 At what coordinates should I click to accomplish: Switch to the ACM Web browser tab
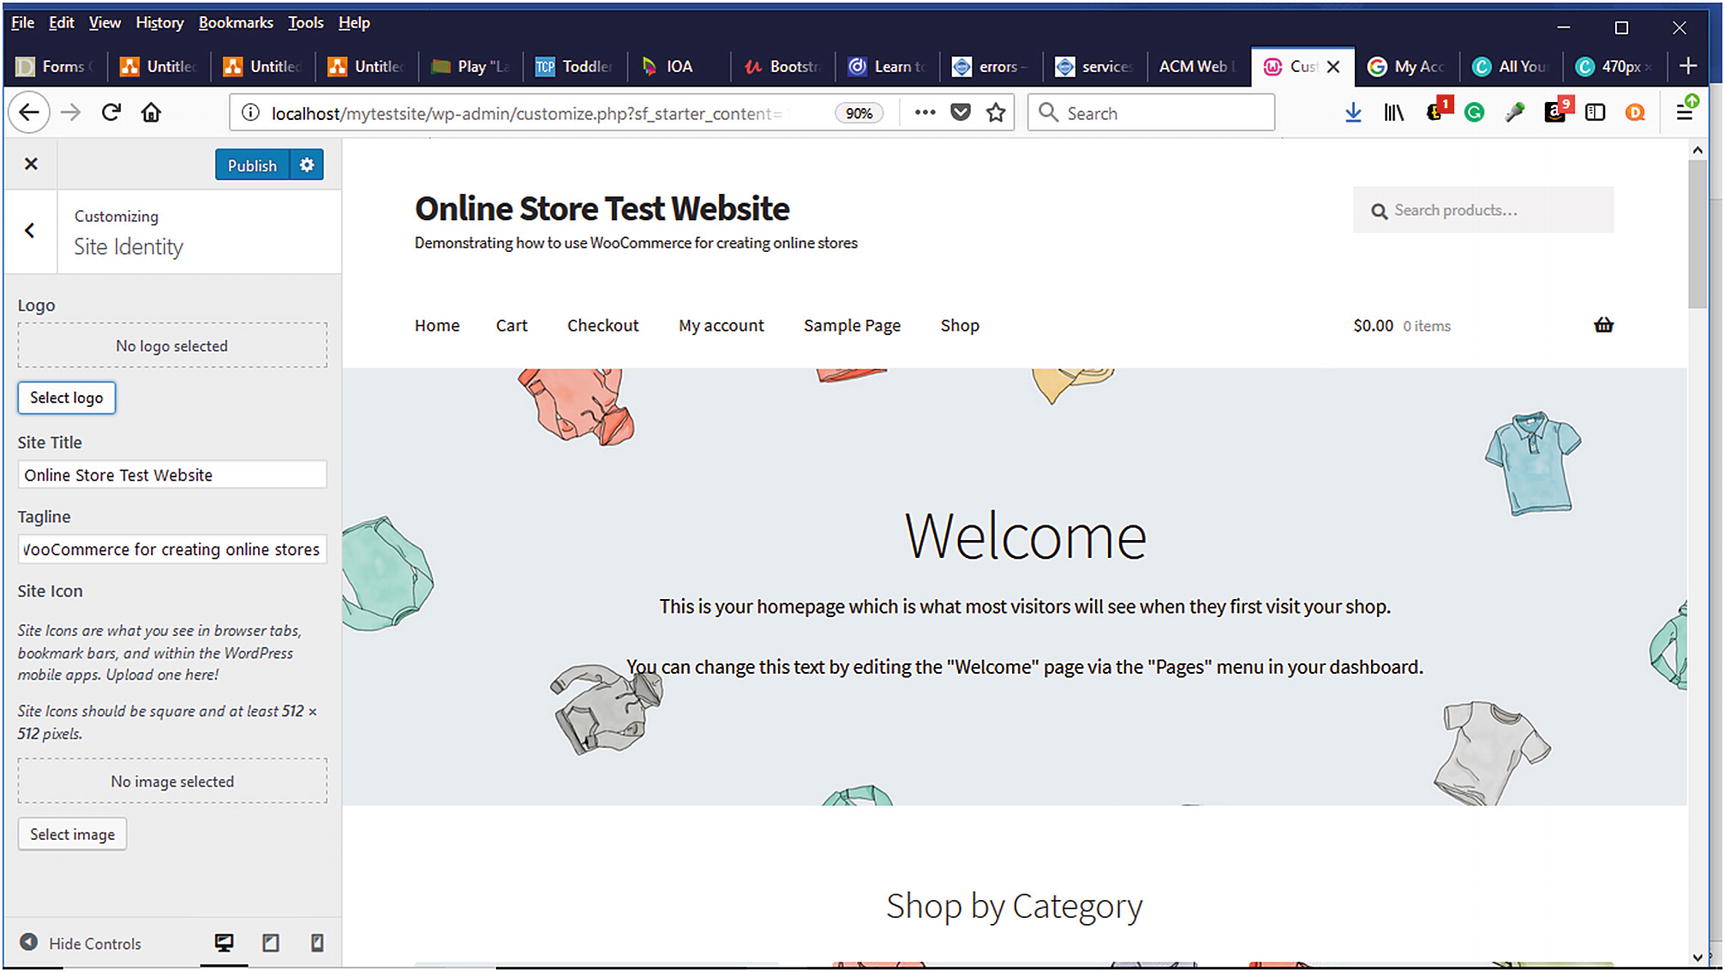pyautogui.click(x=1195, y=66)
